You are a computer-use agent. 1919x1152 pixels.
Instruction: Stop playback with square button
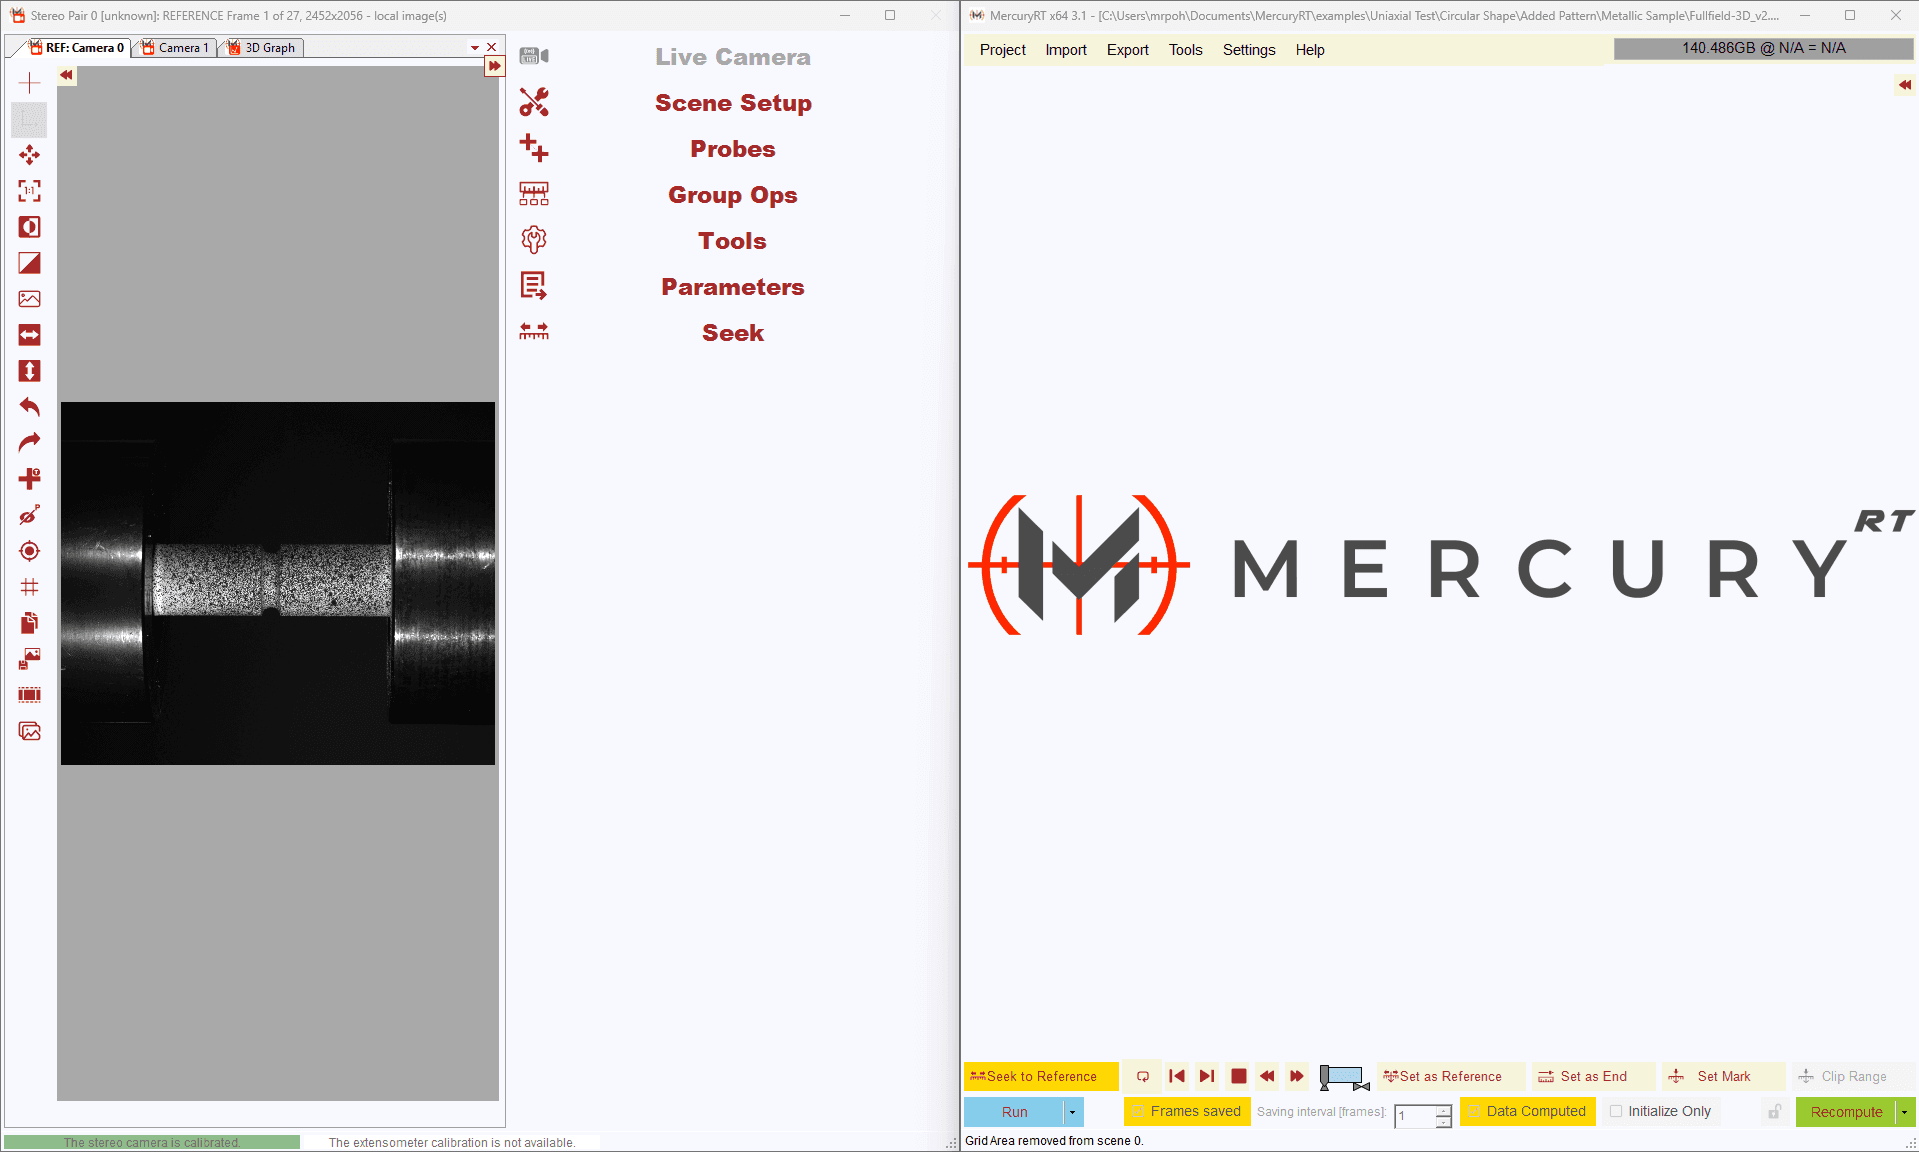point(1238,1076)
